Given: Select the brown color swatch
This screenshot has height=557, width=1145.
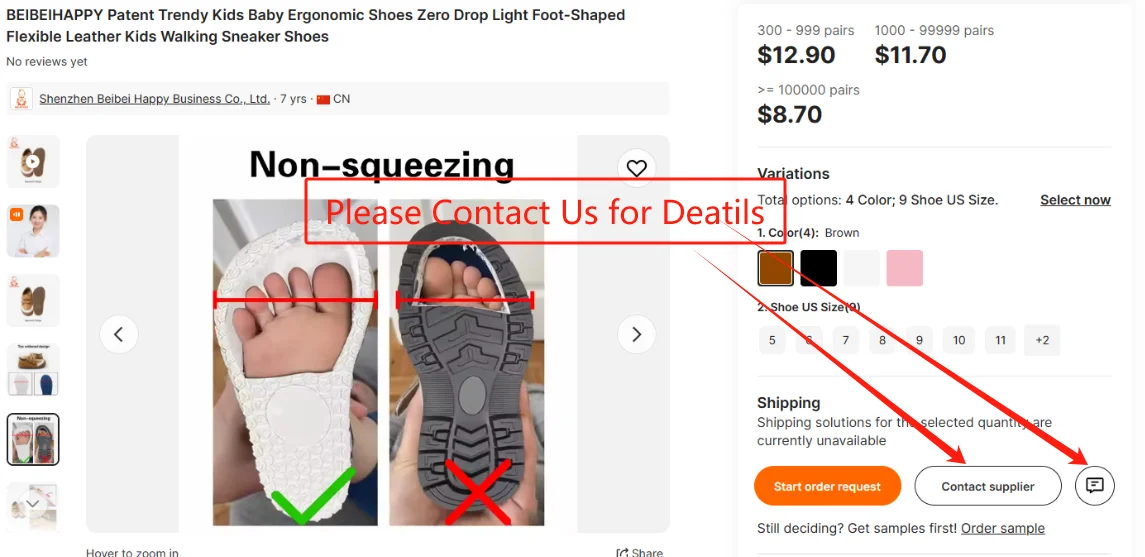Looking at the screenshot, I should tap(776, 268).
